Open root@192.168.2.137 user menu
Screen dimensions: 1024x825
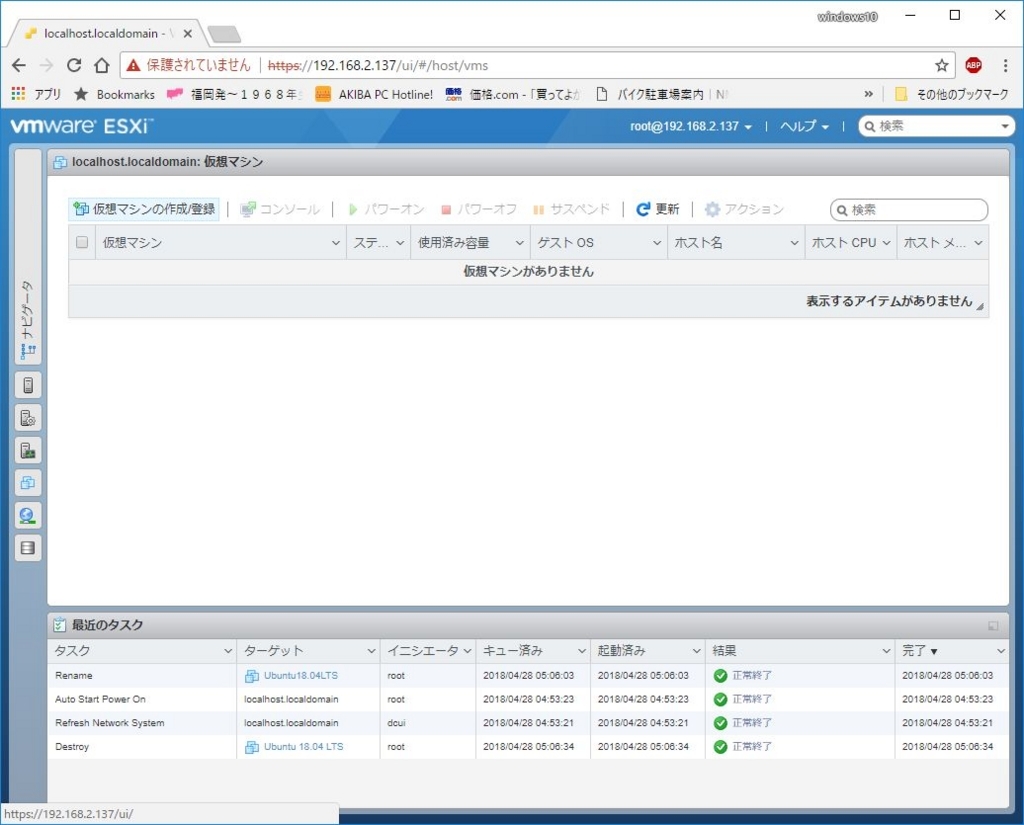coord(690,126)
